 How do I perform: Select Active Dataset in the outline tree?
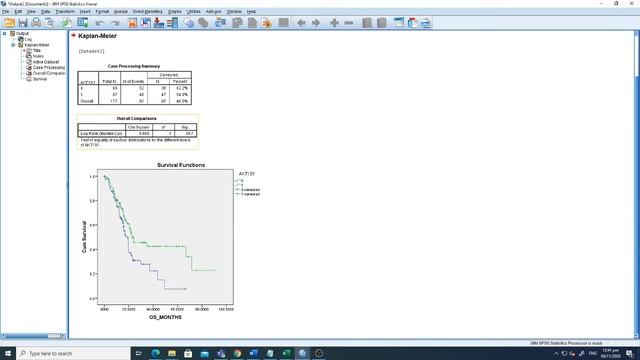[46, 62]
